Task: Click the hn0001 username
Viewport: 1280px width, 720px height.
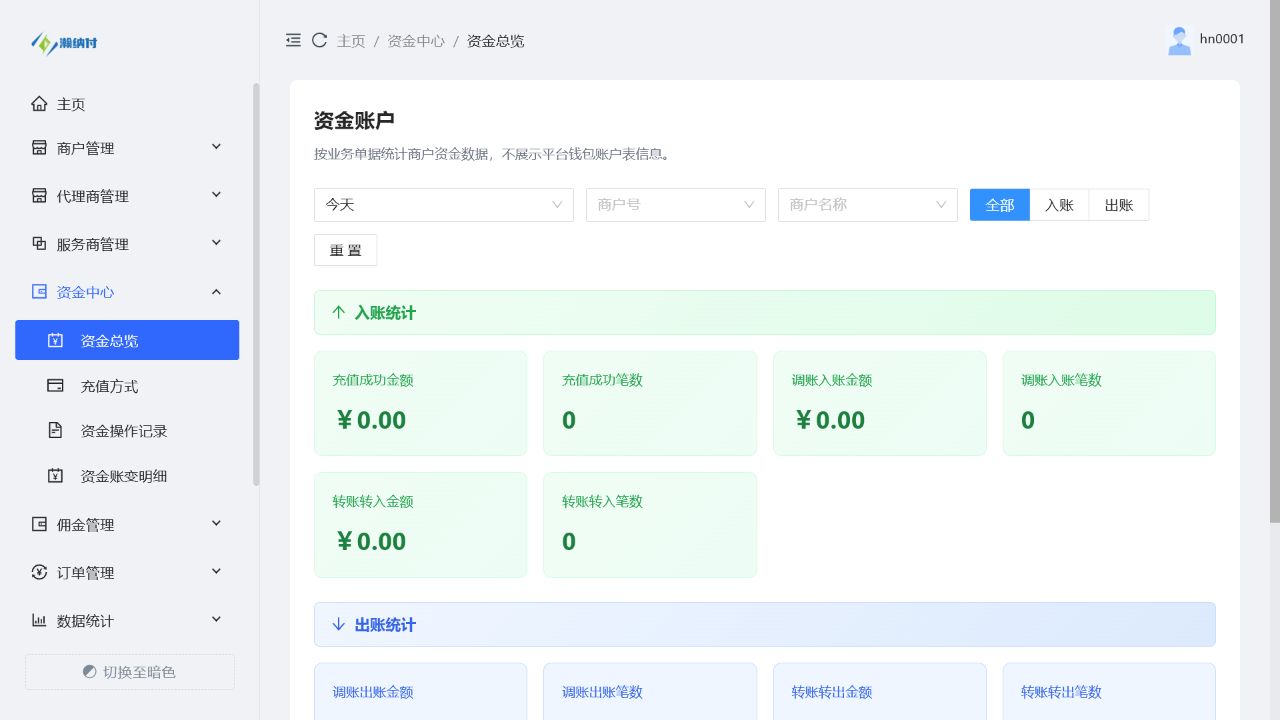Action: [x=1222, y=39]
